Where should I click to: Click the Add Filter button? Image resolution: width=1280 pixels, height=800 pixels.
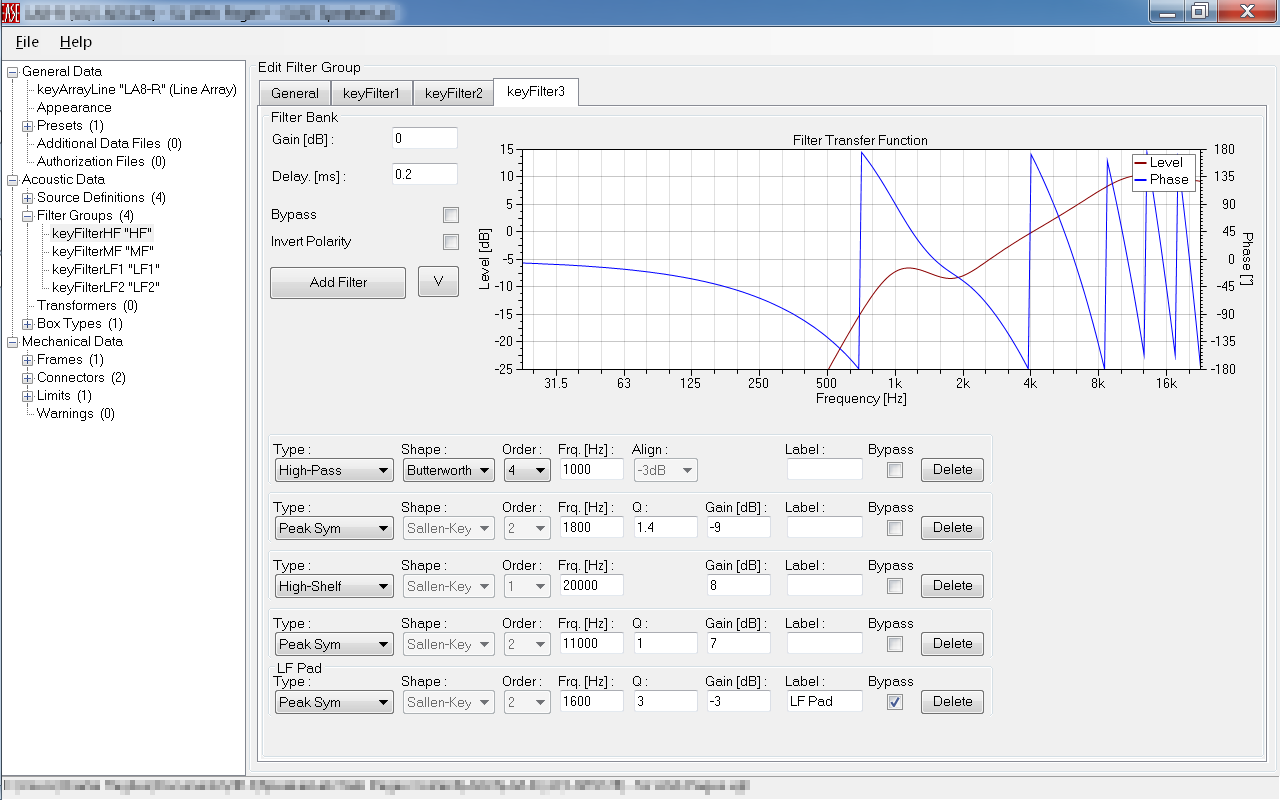click(338, 283)
